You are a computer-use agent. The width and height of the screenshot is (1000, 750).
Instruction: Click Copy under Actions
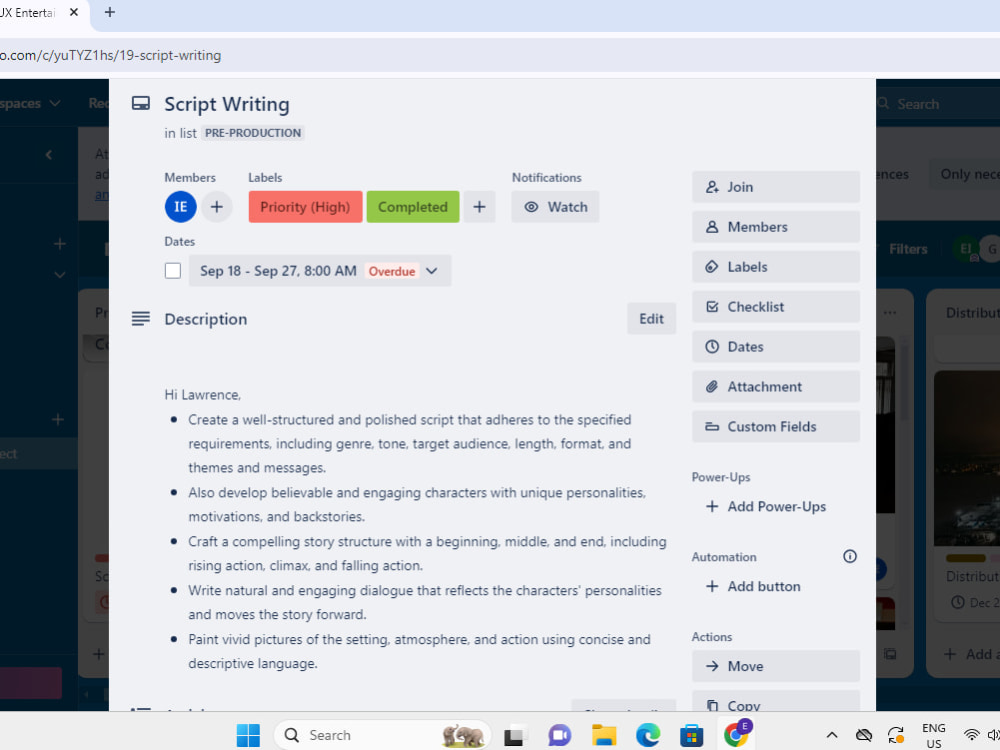point(776,702)
